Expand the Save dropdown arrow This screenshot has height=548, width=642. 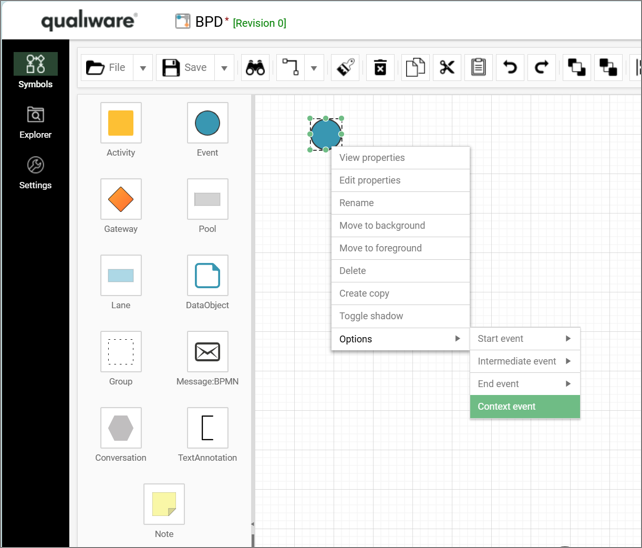(x=224, y=68)
